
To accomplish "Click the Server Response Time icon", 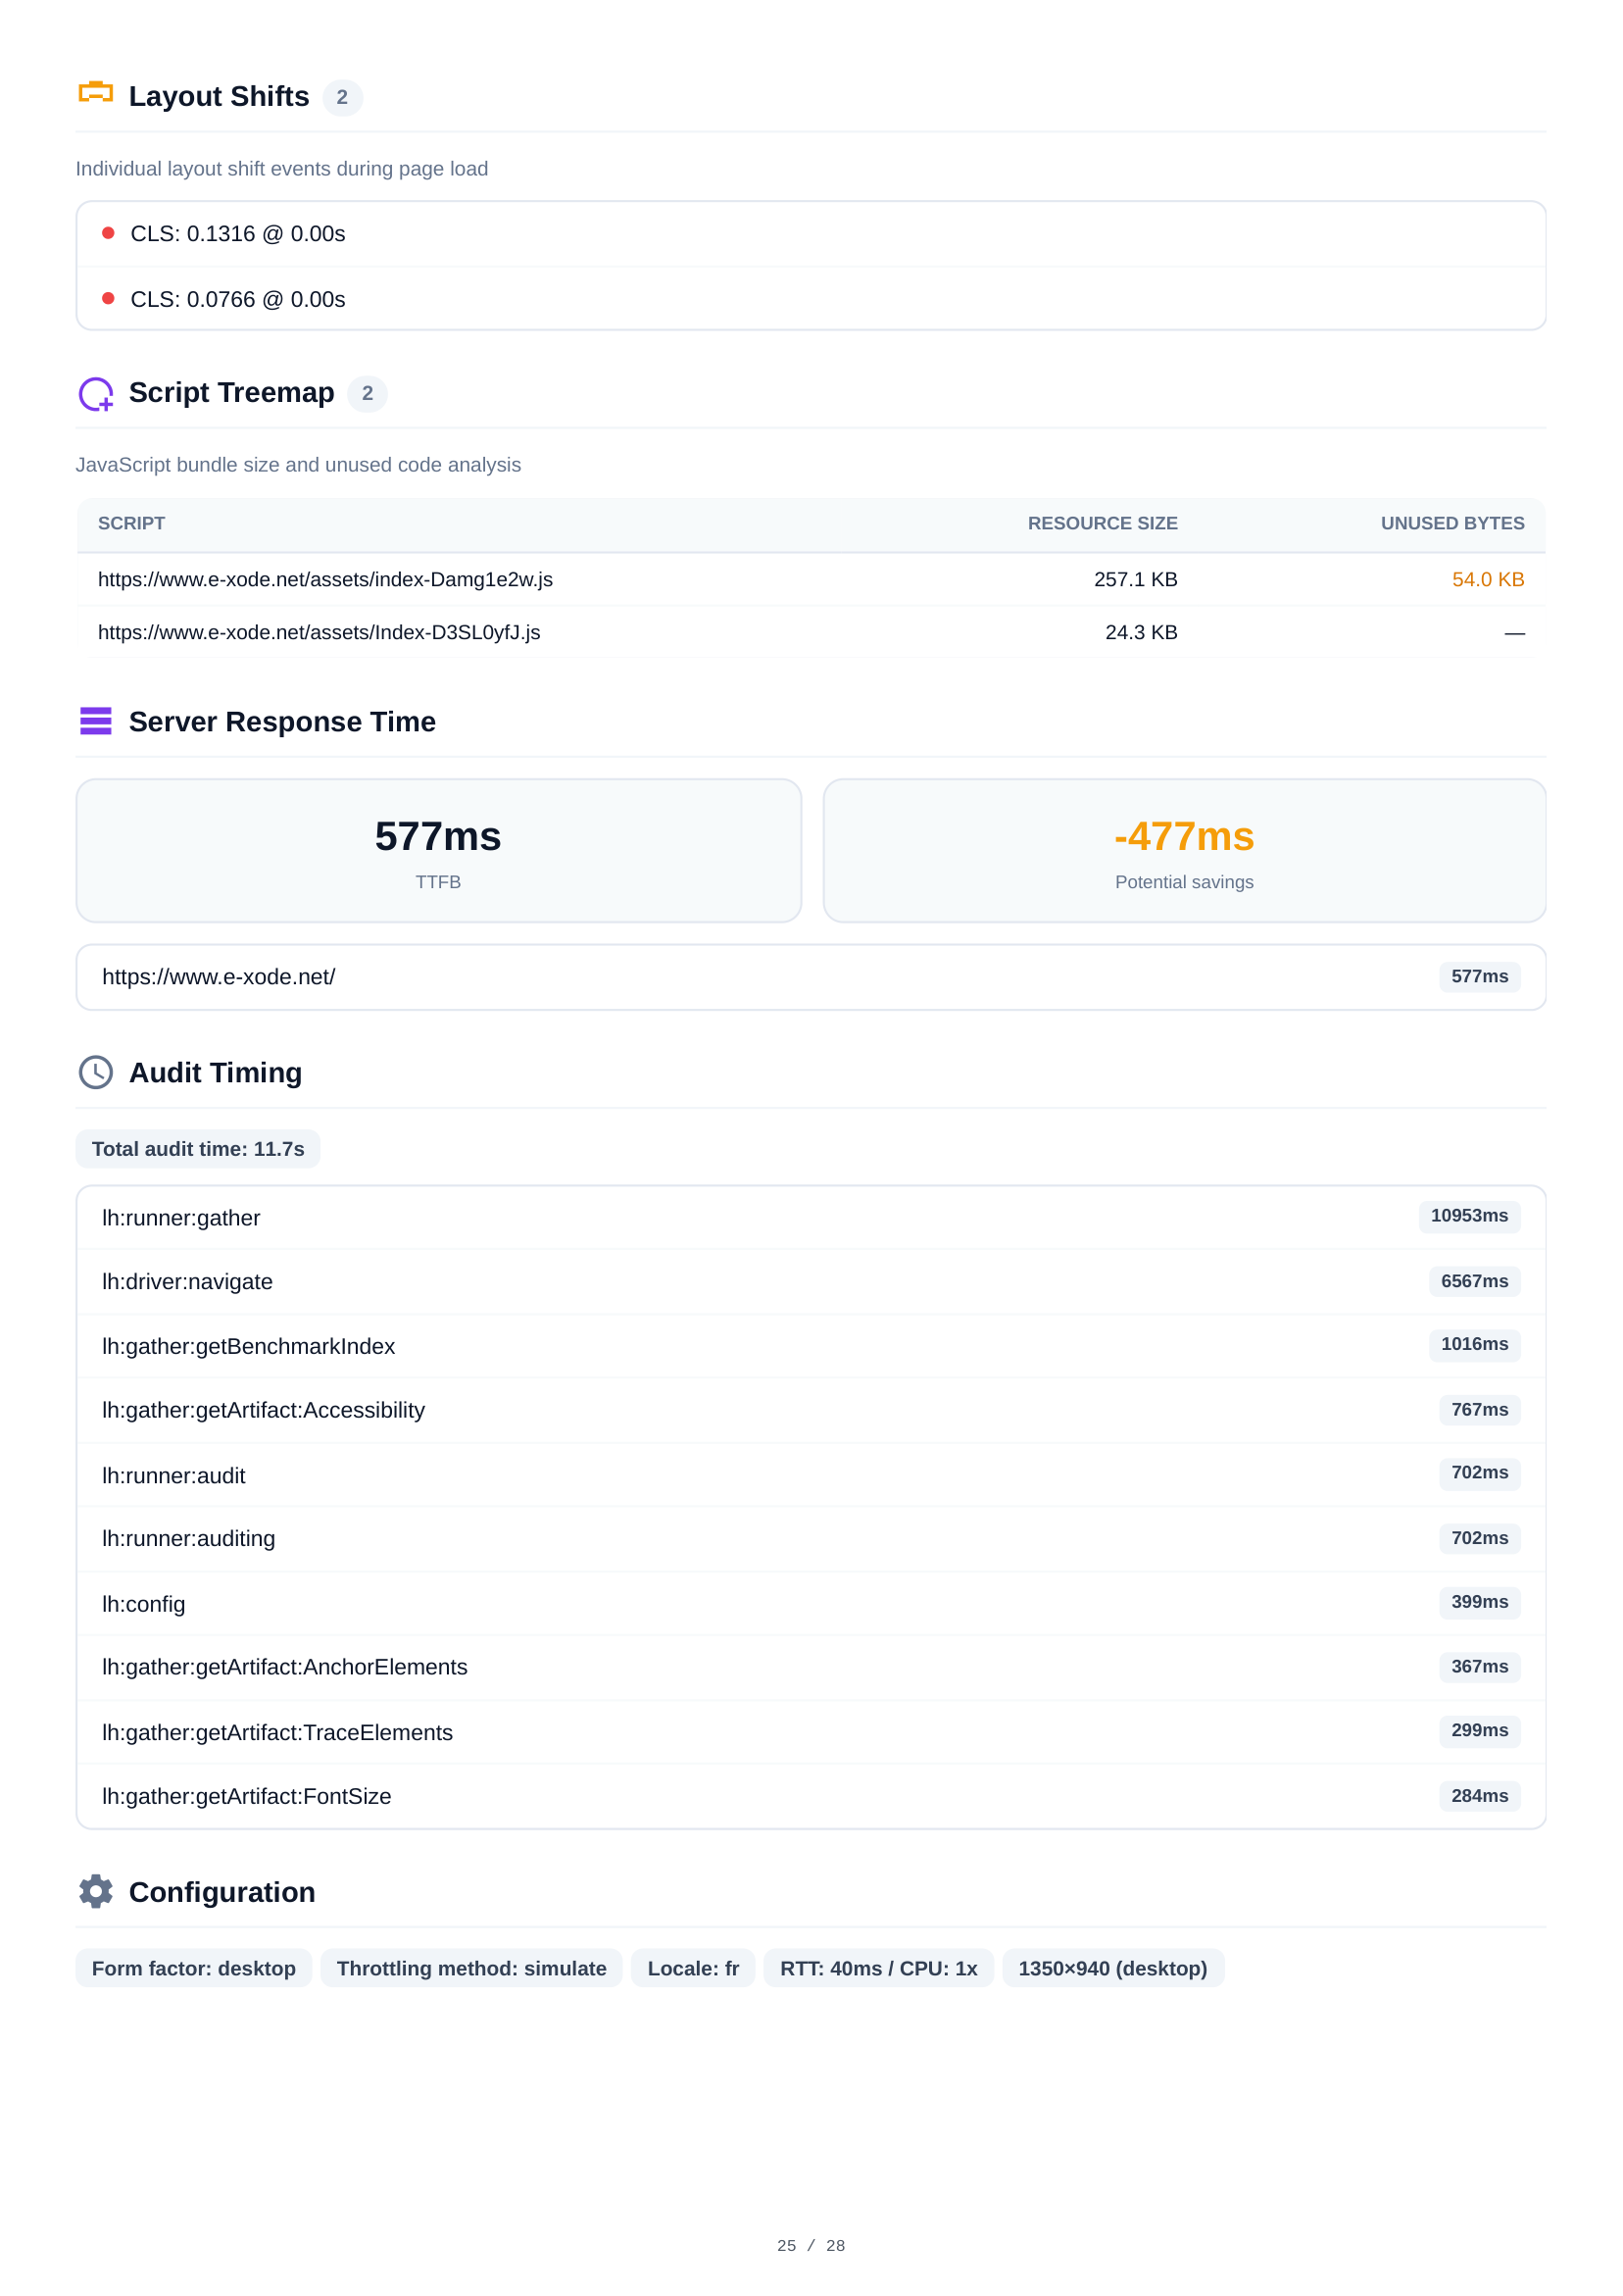I will tap(95, 721).
